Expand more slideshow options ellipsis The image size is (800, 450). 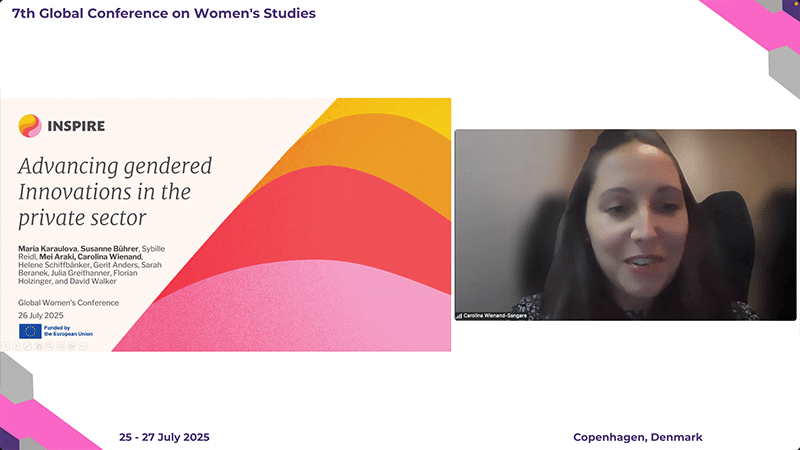coord(82,346)
